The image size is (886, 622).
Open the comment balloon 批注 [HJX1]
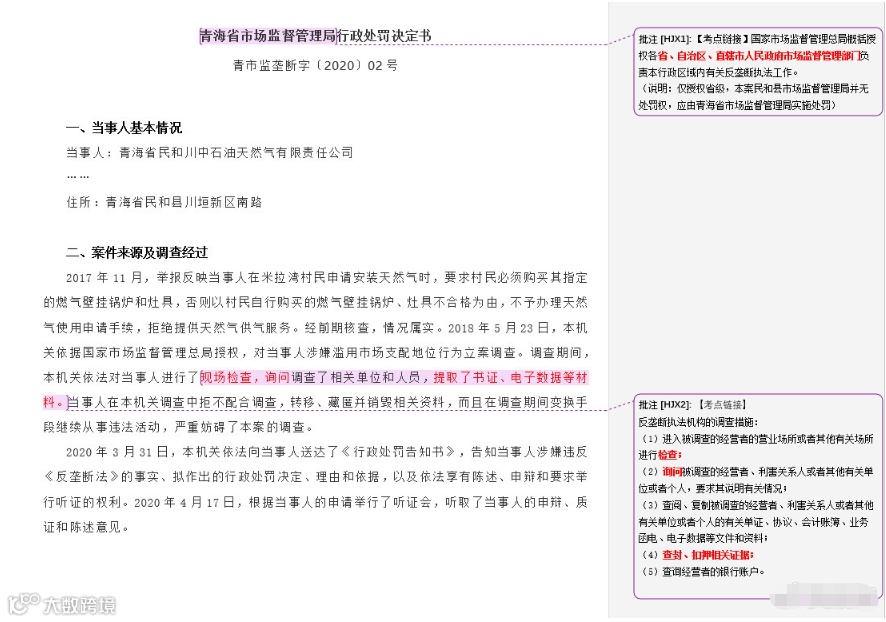pos(757,72)
